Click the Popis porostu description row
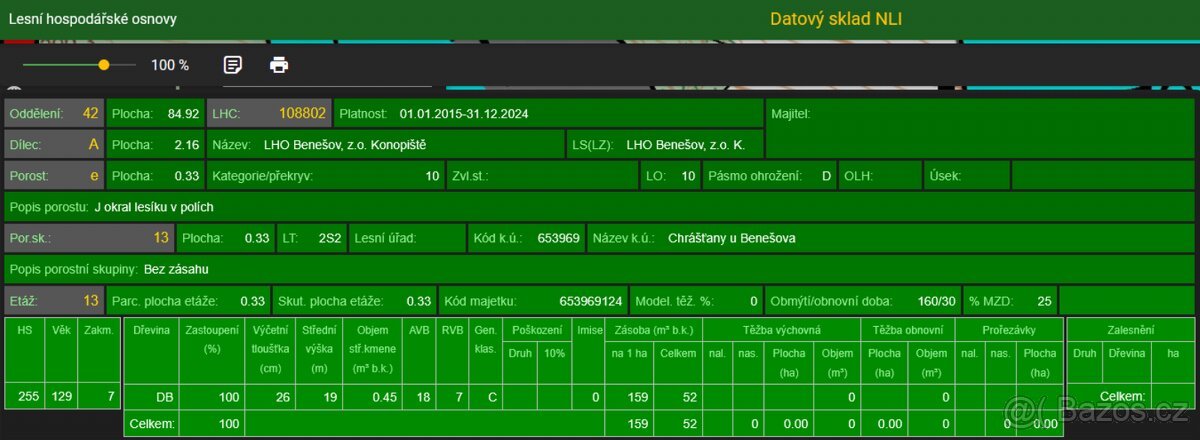1200x440 pixels. pyautogui.click(x=600, y=207)
